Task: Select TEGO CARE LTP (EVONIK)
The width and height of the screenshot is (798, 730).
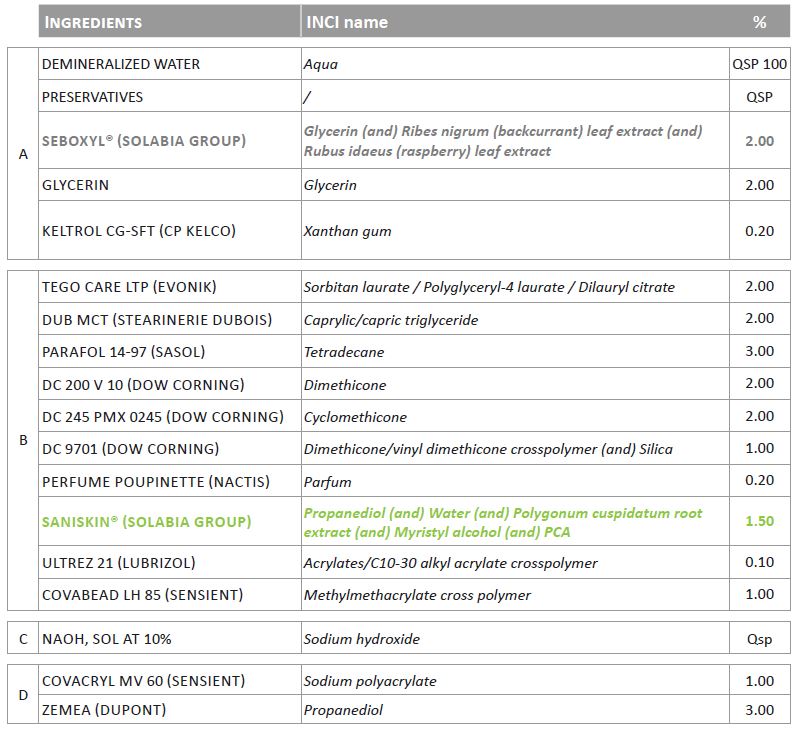Action: (x=129, y=287)
